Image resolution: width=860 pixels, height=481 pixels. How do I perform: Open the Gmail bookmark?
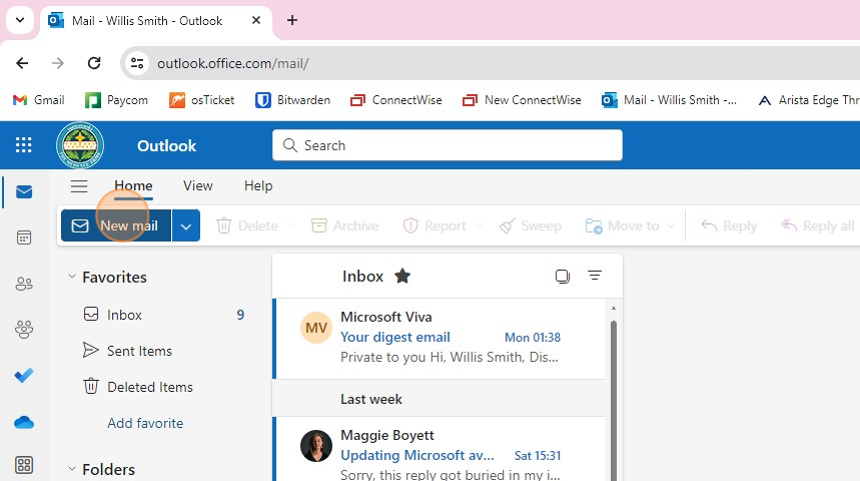click(38, 100)
